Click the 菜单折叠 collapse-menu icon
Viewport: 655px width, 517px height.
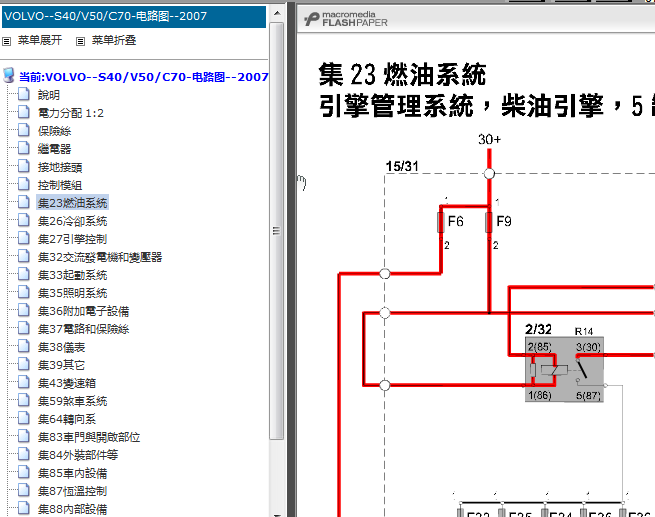tap(80, 41)
